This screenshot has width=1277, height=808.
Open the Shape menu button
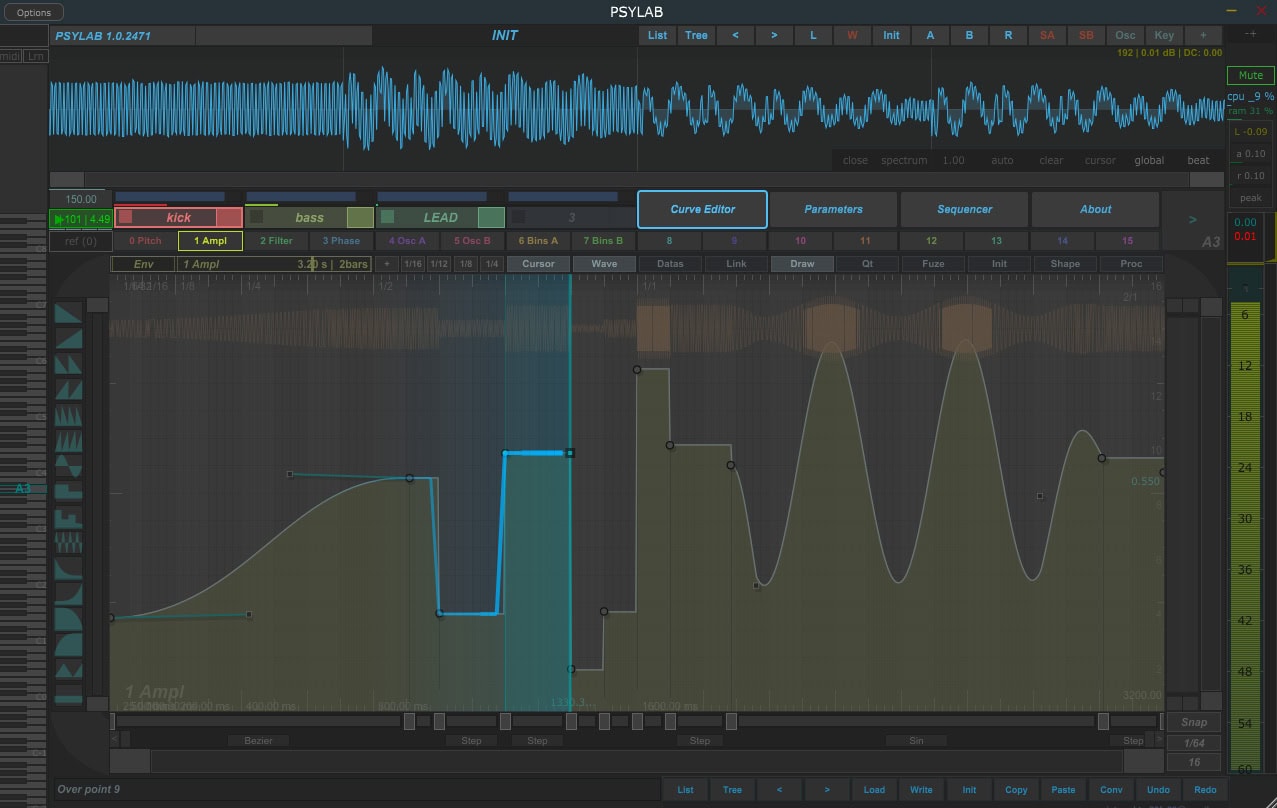[x=1064, y=264]
